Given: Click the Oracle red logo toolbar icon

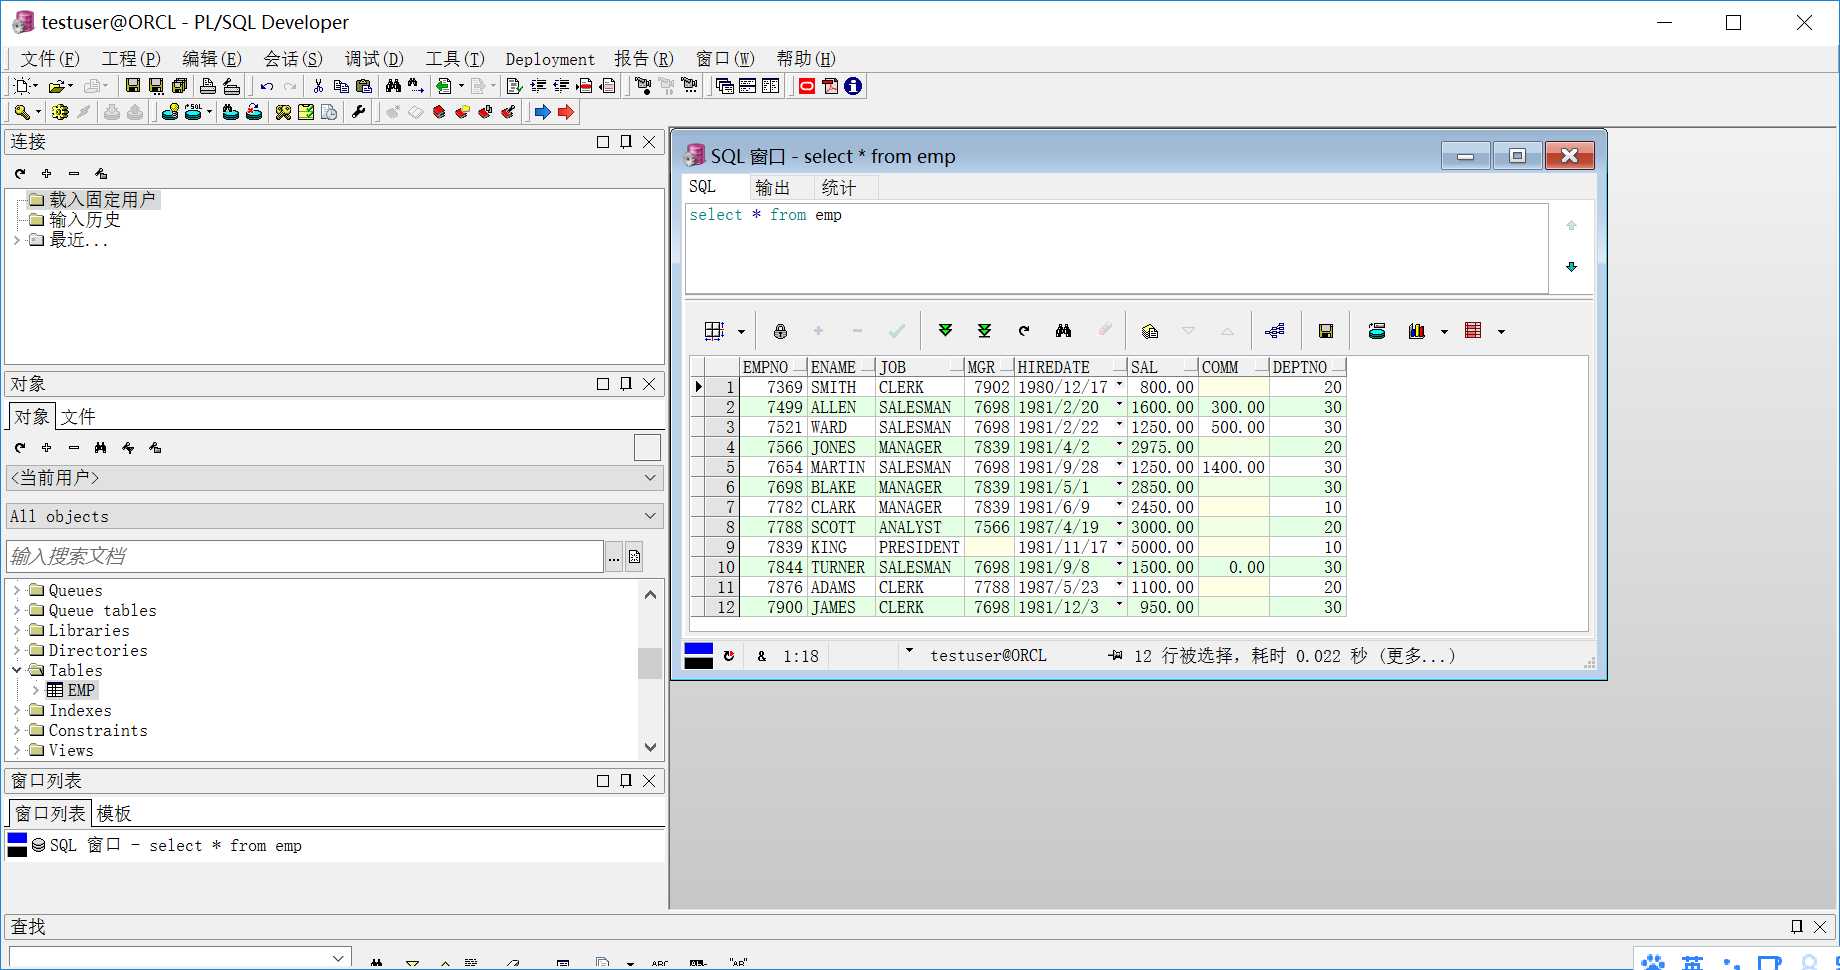Looking at the screenshot, I should (806, 86).
